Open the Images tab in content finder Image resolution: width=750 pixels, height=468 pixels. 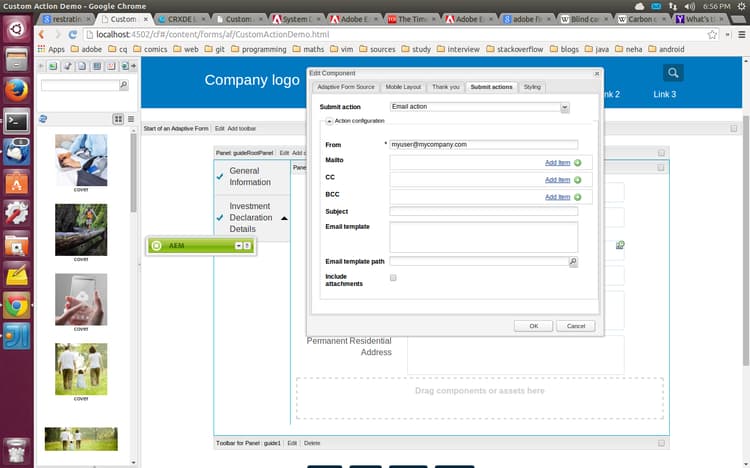pyautogui.click(x=53, y=66)
